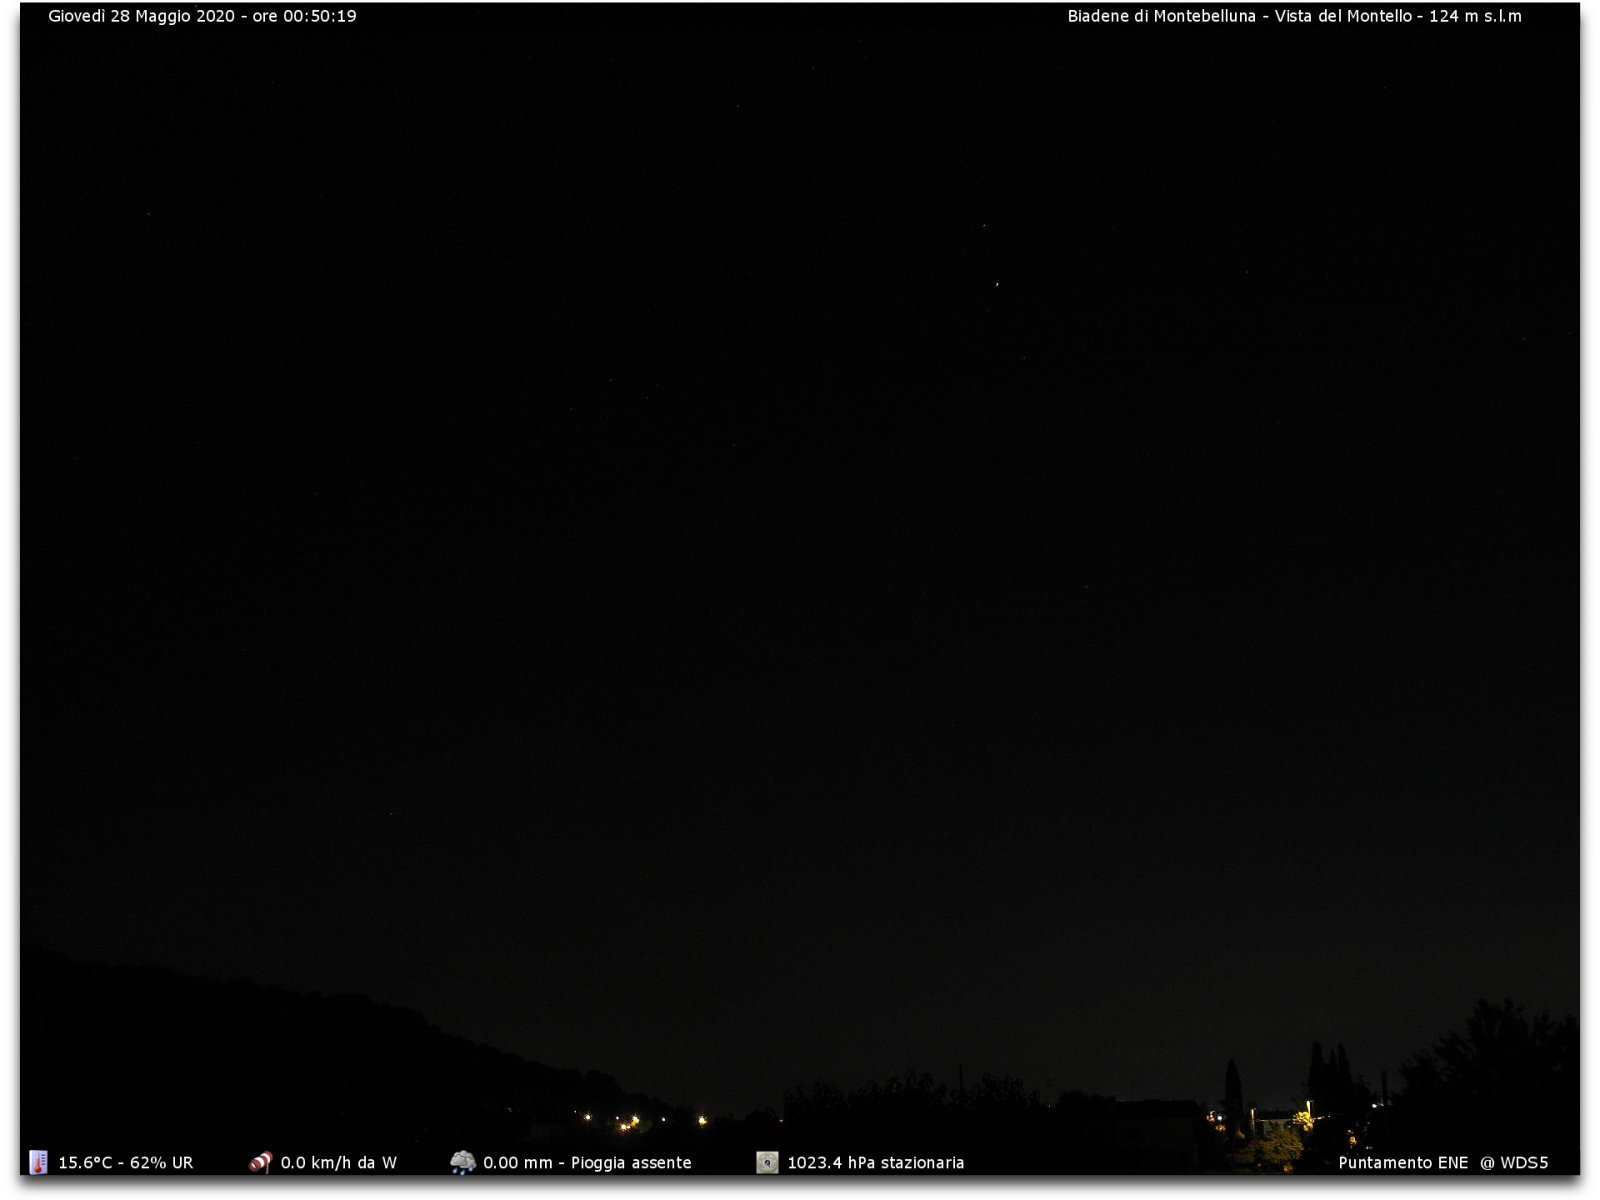Click the barometer pressure icon
The width and height of the screenshot is (1600, 1200).
767,1162
